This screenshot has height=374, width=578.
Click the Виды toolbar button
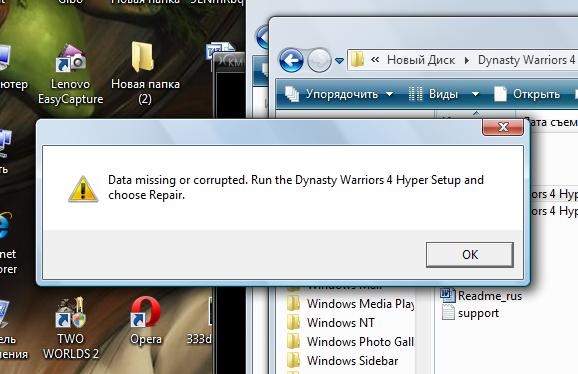point(434,94)
